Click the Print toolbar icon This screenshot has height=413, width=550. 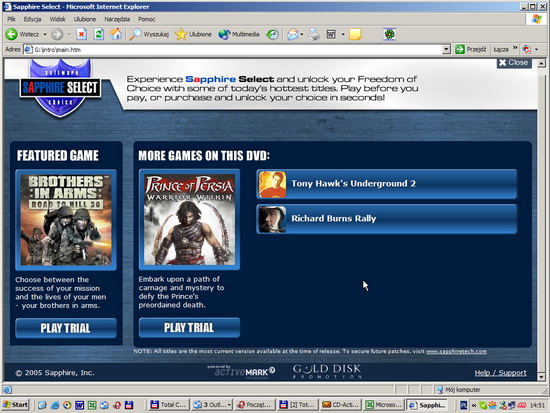coord(314,34)
